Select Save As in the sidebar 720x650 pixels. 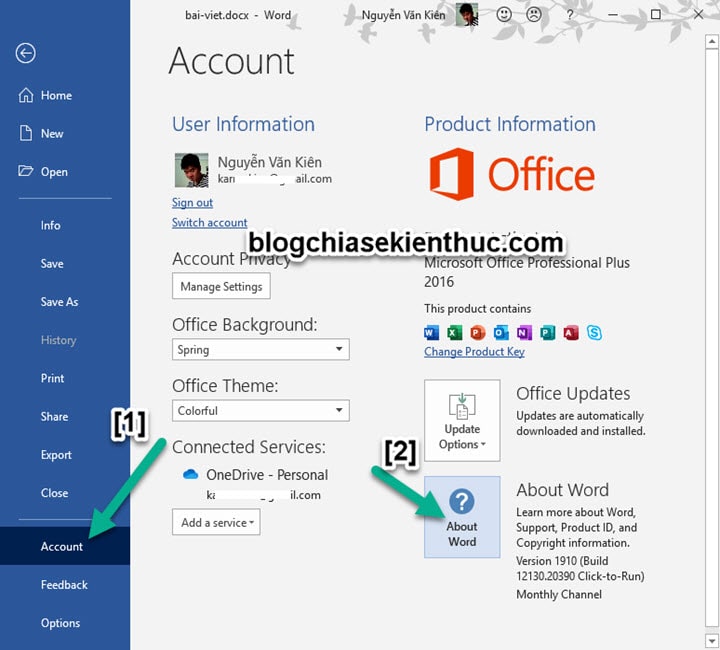pyautogui.click(x=59, y=302)
